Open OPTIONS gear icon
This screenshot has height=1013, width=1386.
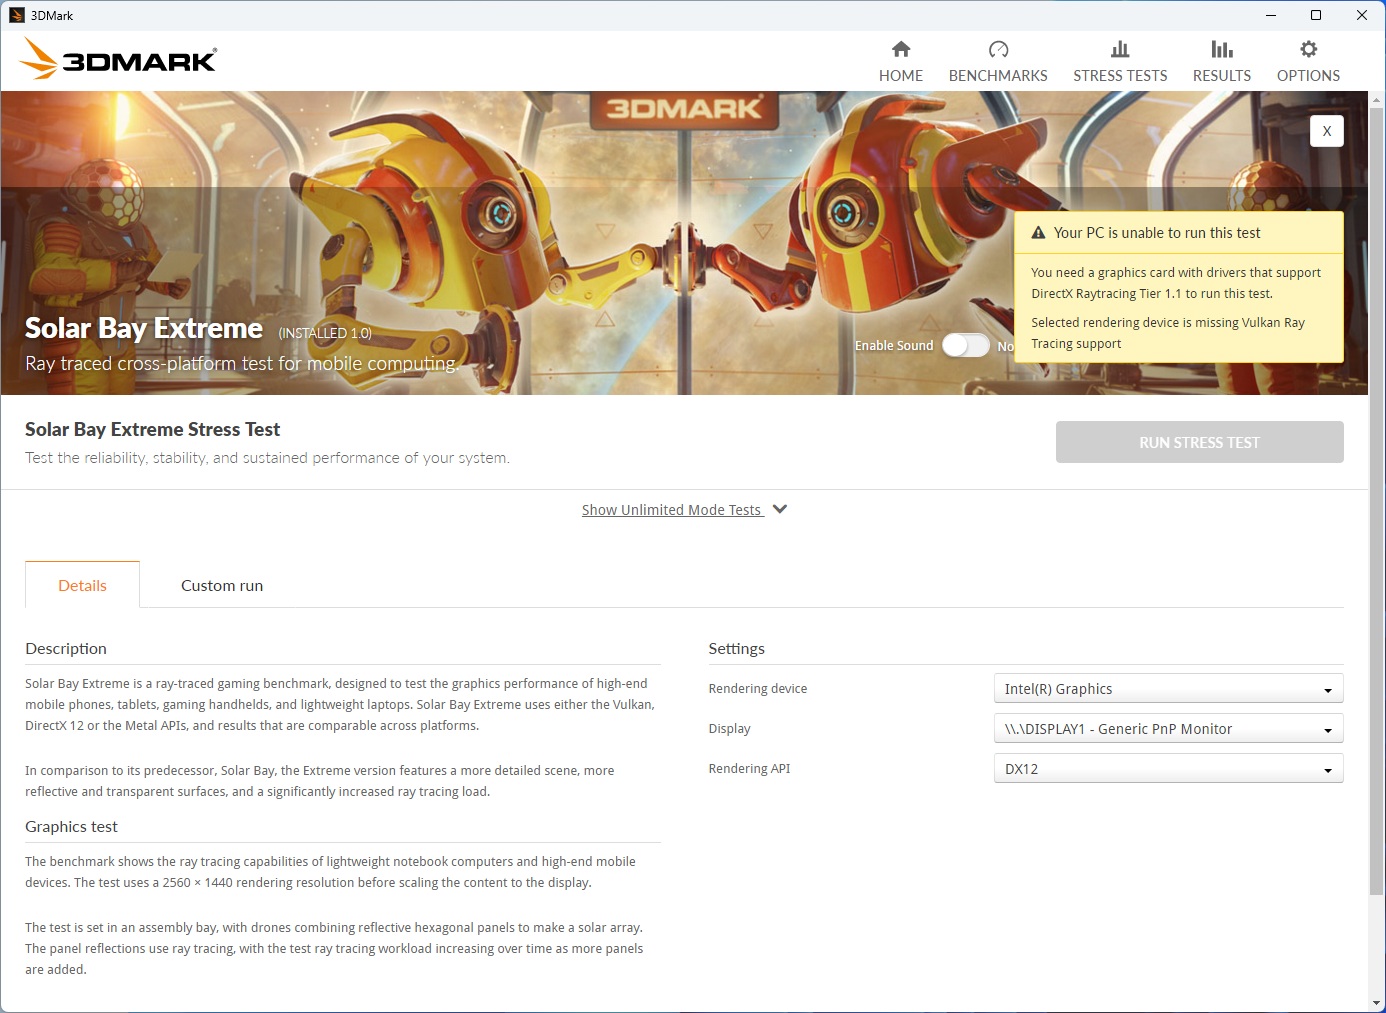pos(1308,49)
